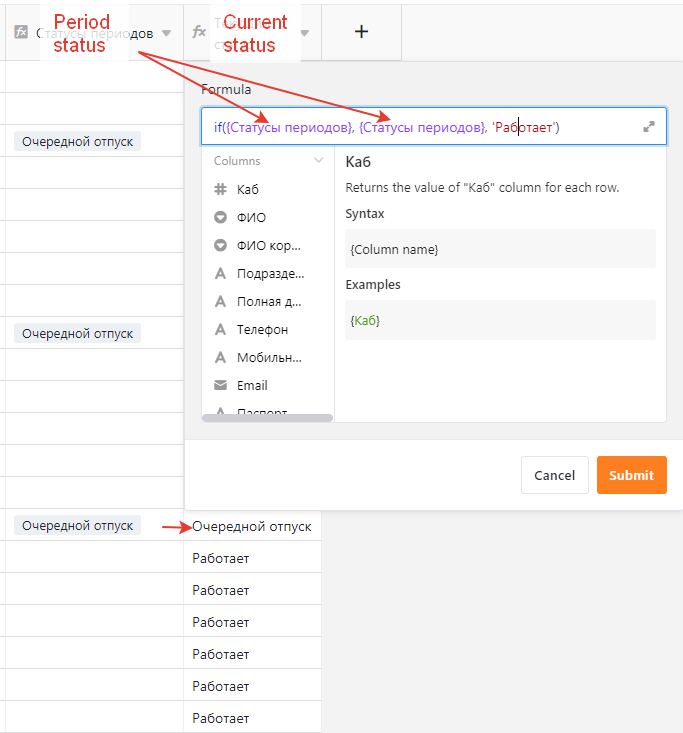
Task: Choose Мобильн... column from list
Action: pyautogui.click(x=269, y=357)
